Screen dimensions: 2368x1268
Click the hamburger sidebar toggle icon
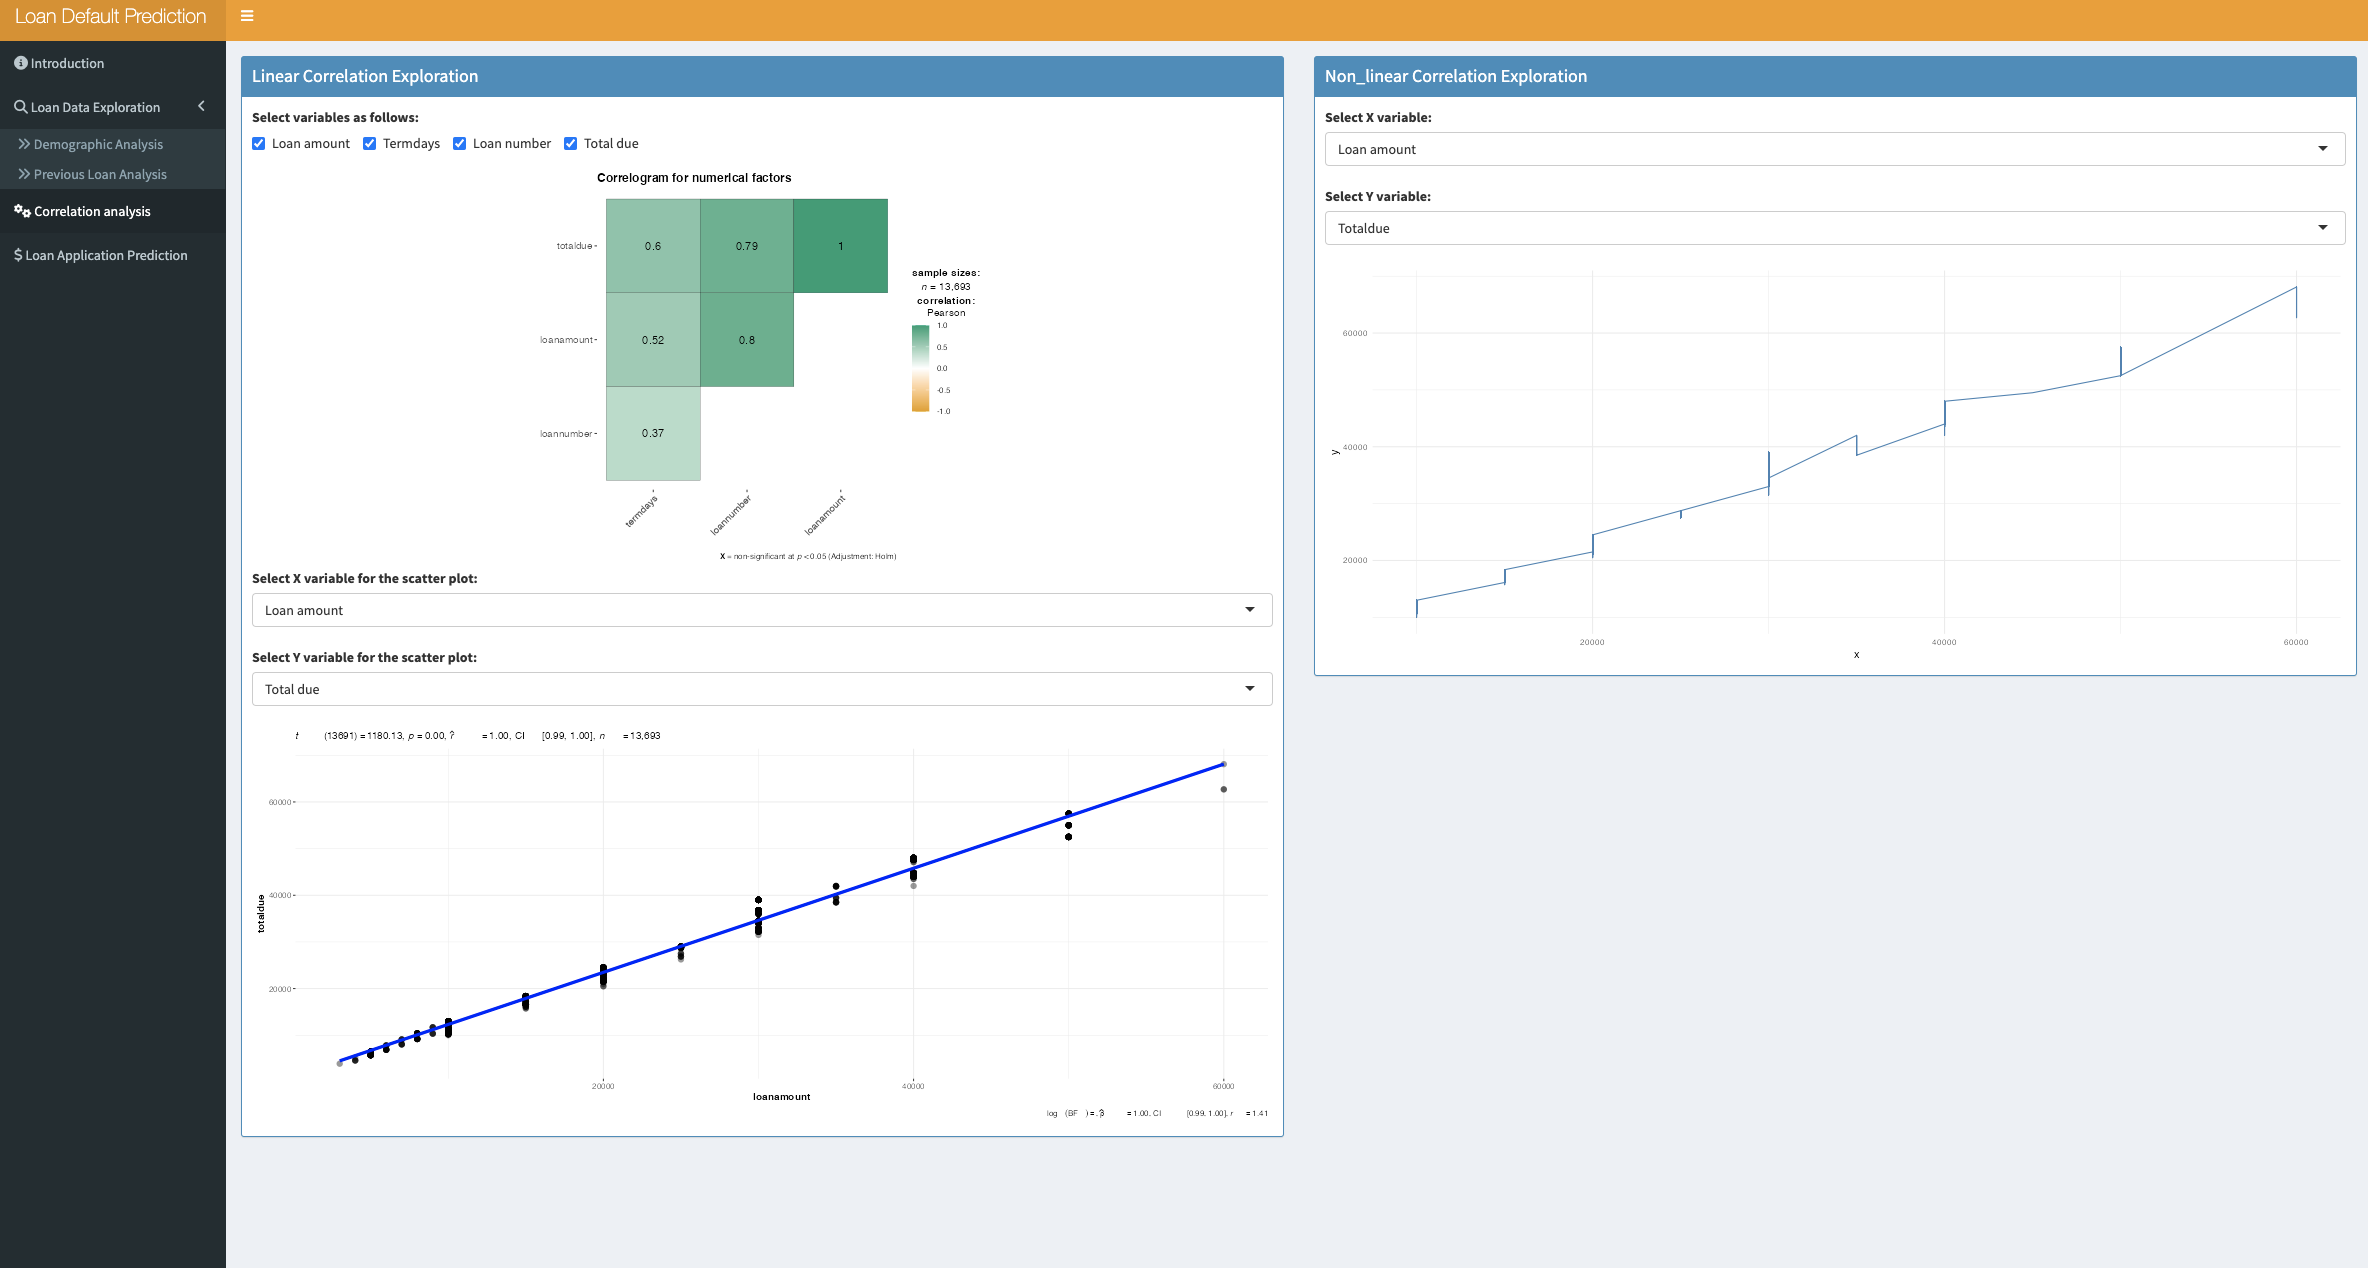click(247, 16)
